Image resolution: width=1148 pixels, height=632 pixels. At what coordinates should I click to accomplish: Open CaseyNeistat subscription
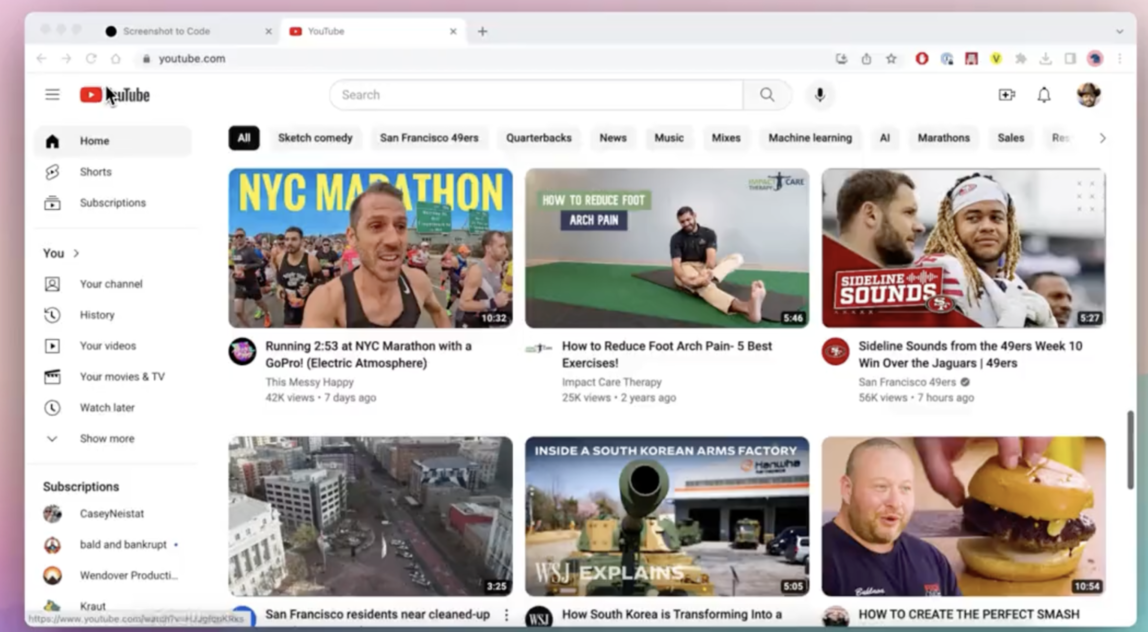pos(113,513)
